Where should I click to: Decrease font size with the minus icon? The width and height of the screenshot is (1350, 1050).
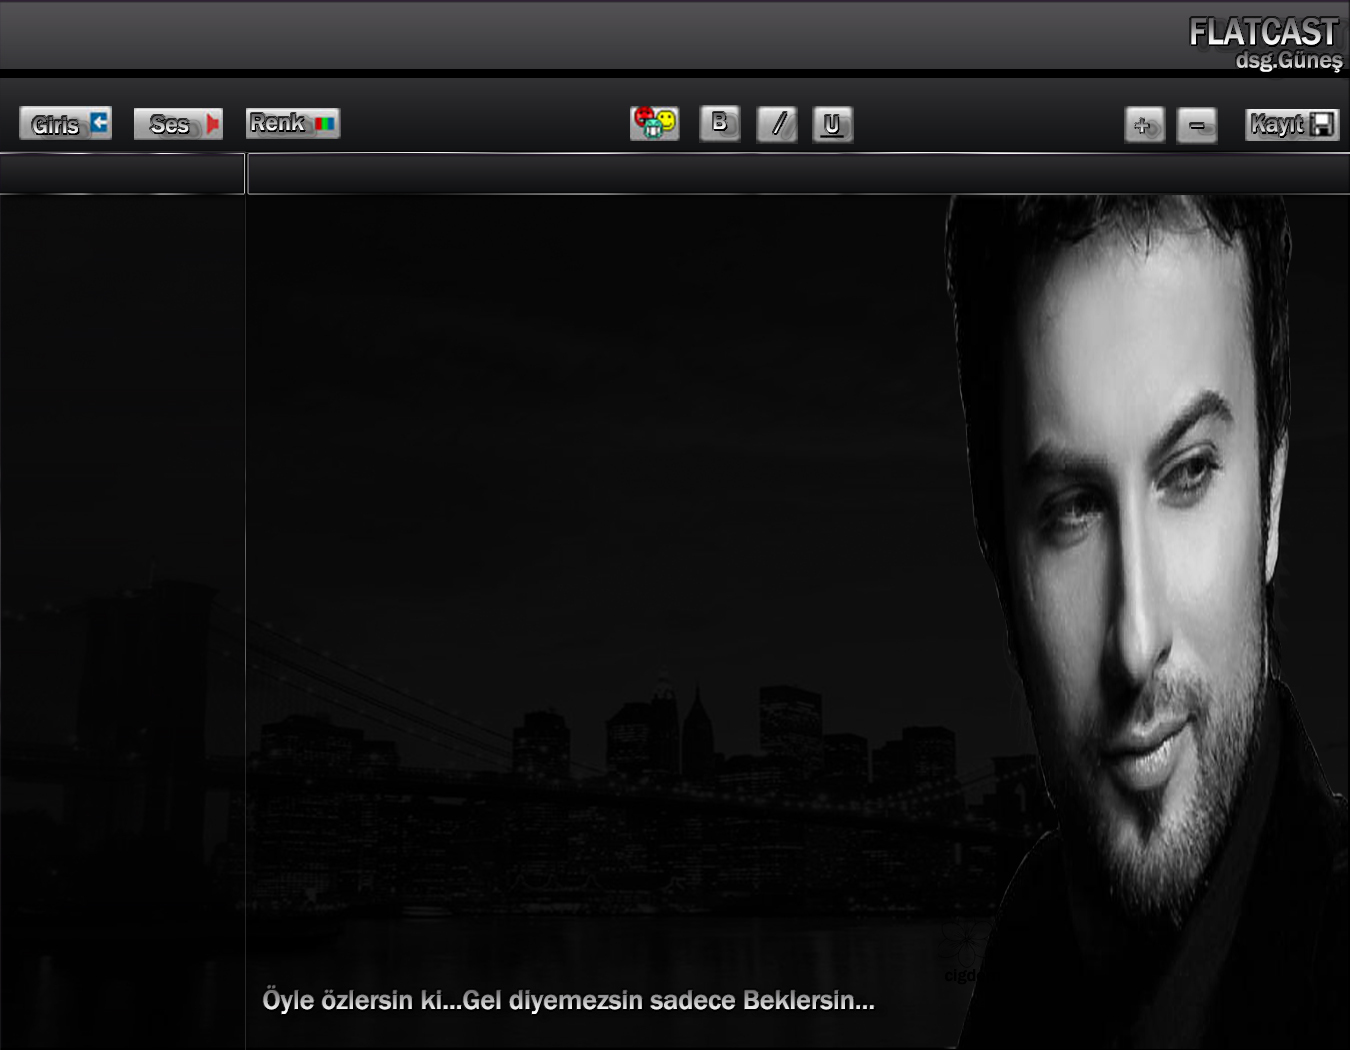point(1196,125)
